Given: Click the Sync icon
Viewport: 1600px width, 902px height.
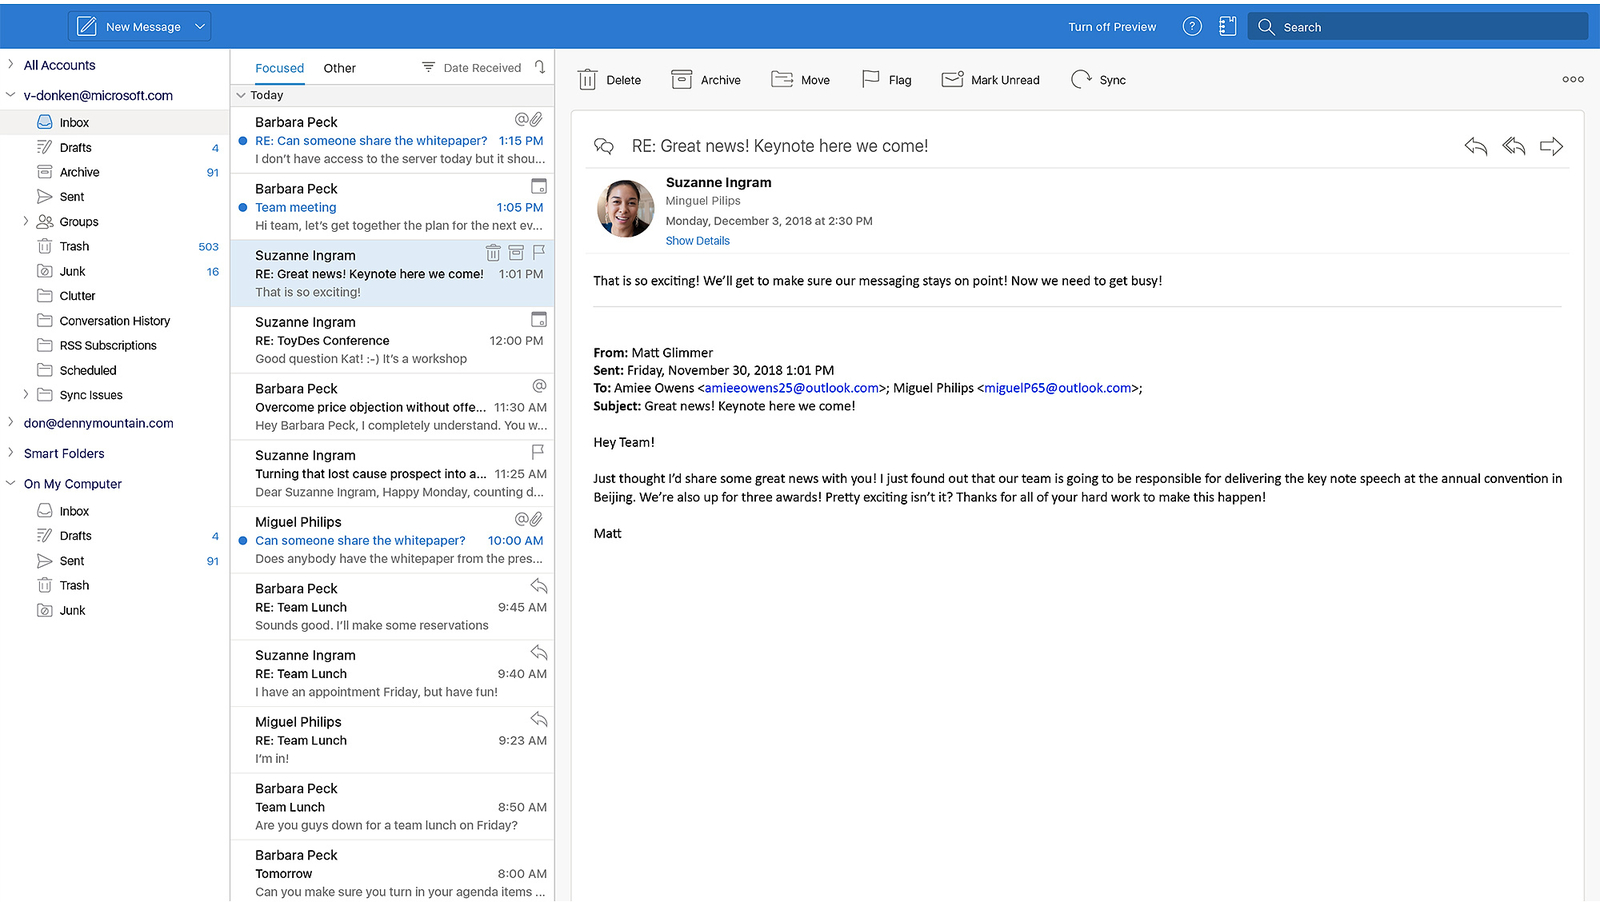Looking at the screenshot, I should point(1081,80).
